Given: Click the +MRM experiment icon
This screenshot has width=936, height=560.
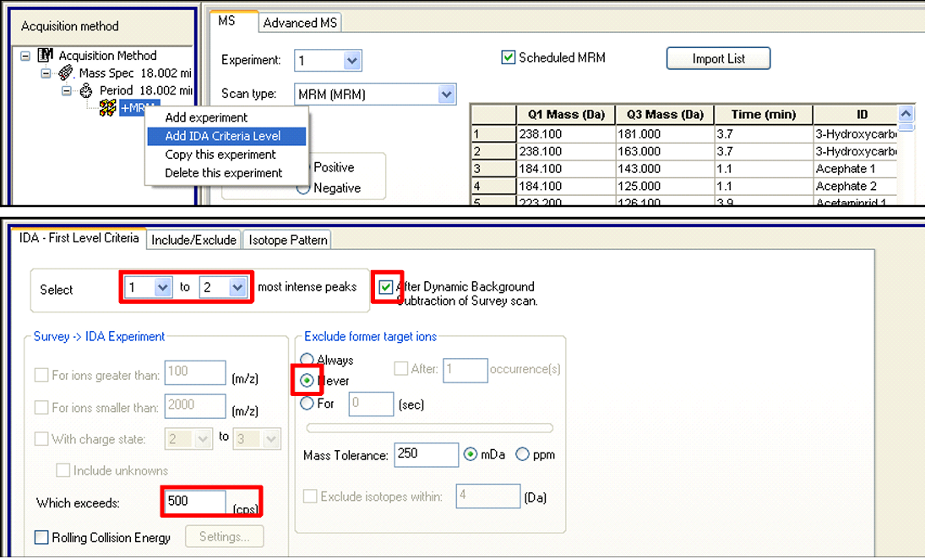Looking at the screenshot, I should (107, 108).
